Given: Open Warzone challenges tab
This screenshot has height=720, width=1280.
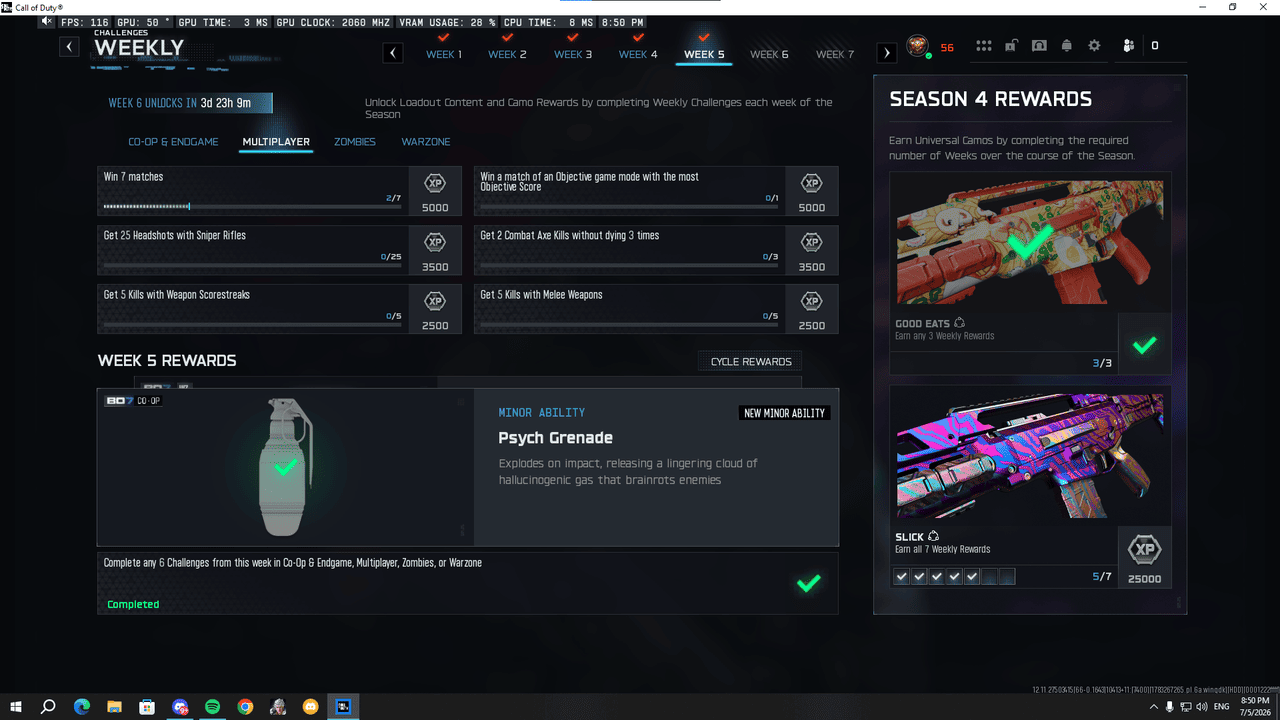Looking at the screenshot, I should (426, 142).
